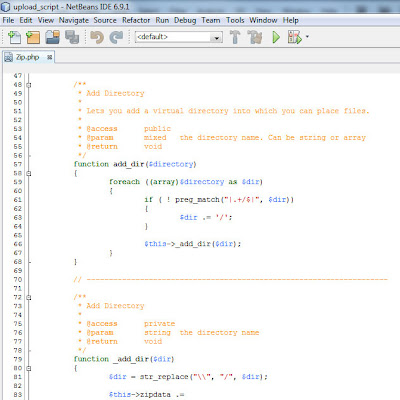Viewport: 400px width, 400px height.
Task: Click the New File icon
Action: point(14,37)
